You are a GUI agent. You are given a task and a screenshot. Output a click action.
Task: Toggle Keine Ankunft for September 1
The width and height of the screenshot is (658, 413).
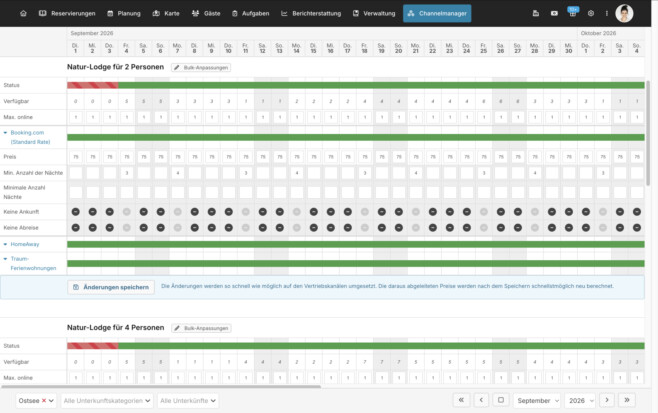(x=76, y=212)
